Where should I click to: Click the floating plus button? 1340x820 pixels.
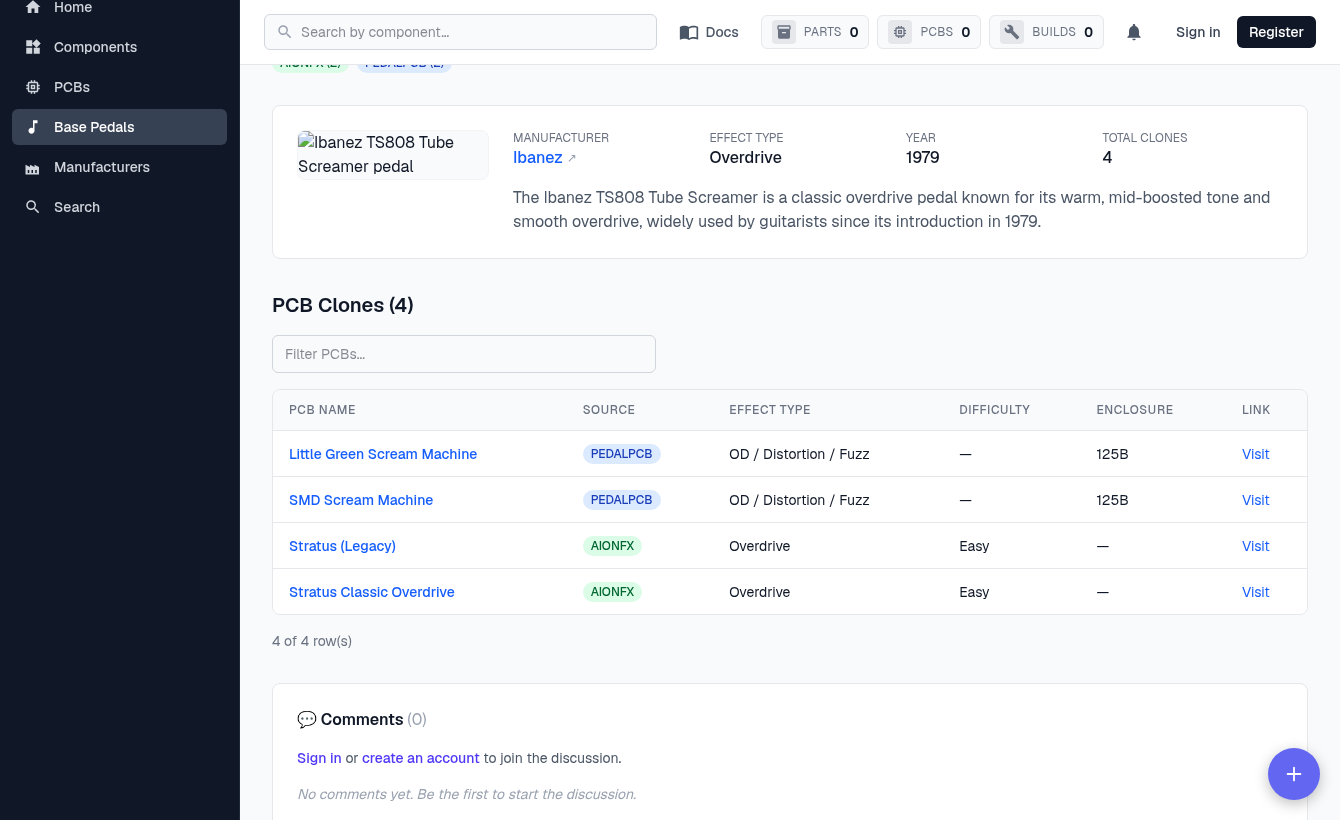pos(1294,774)
